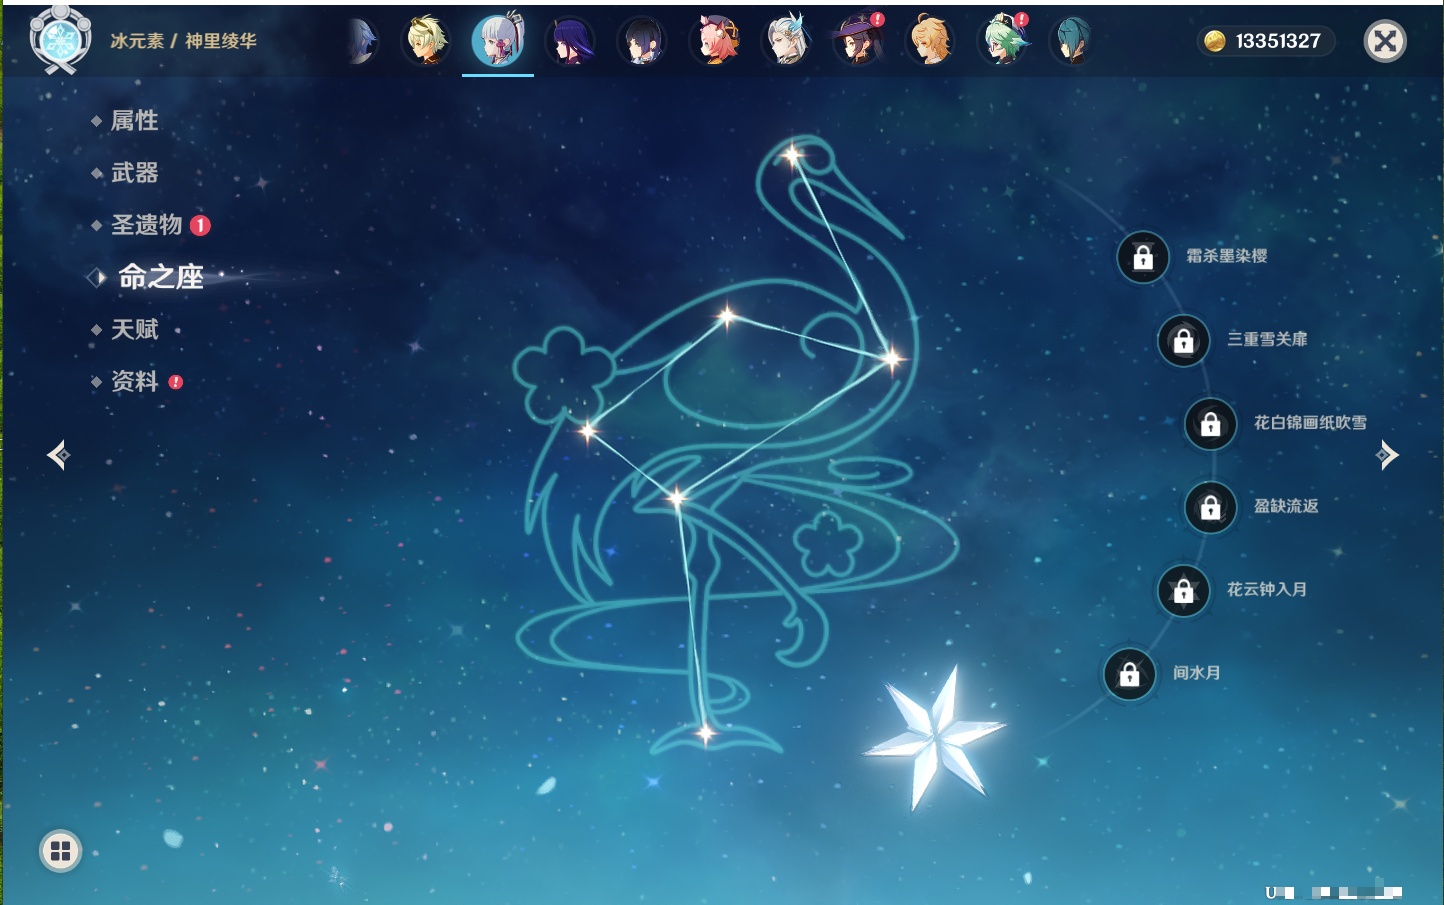The image size is (1444, 905).
Task: Open the grid menu button at bottom-left
Action: 60,851
